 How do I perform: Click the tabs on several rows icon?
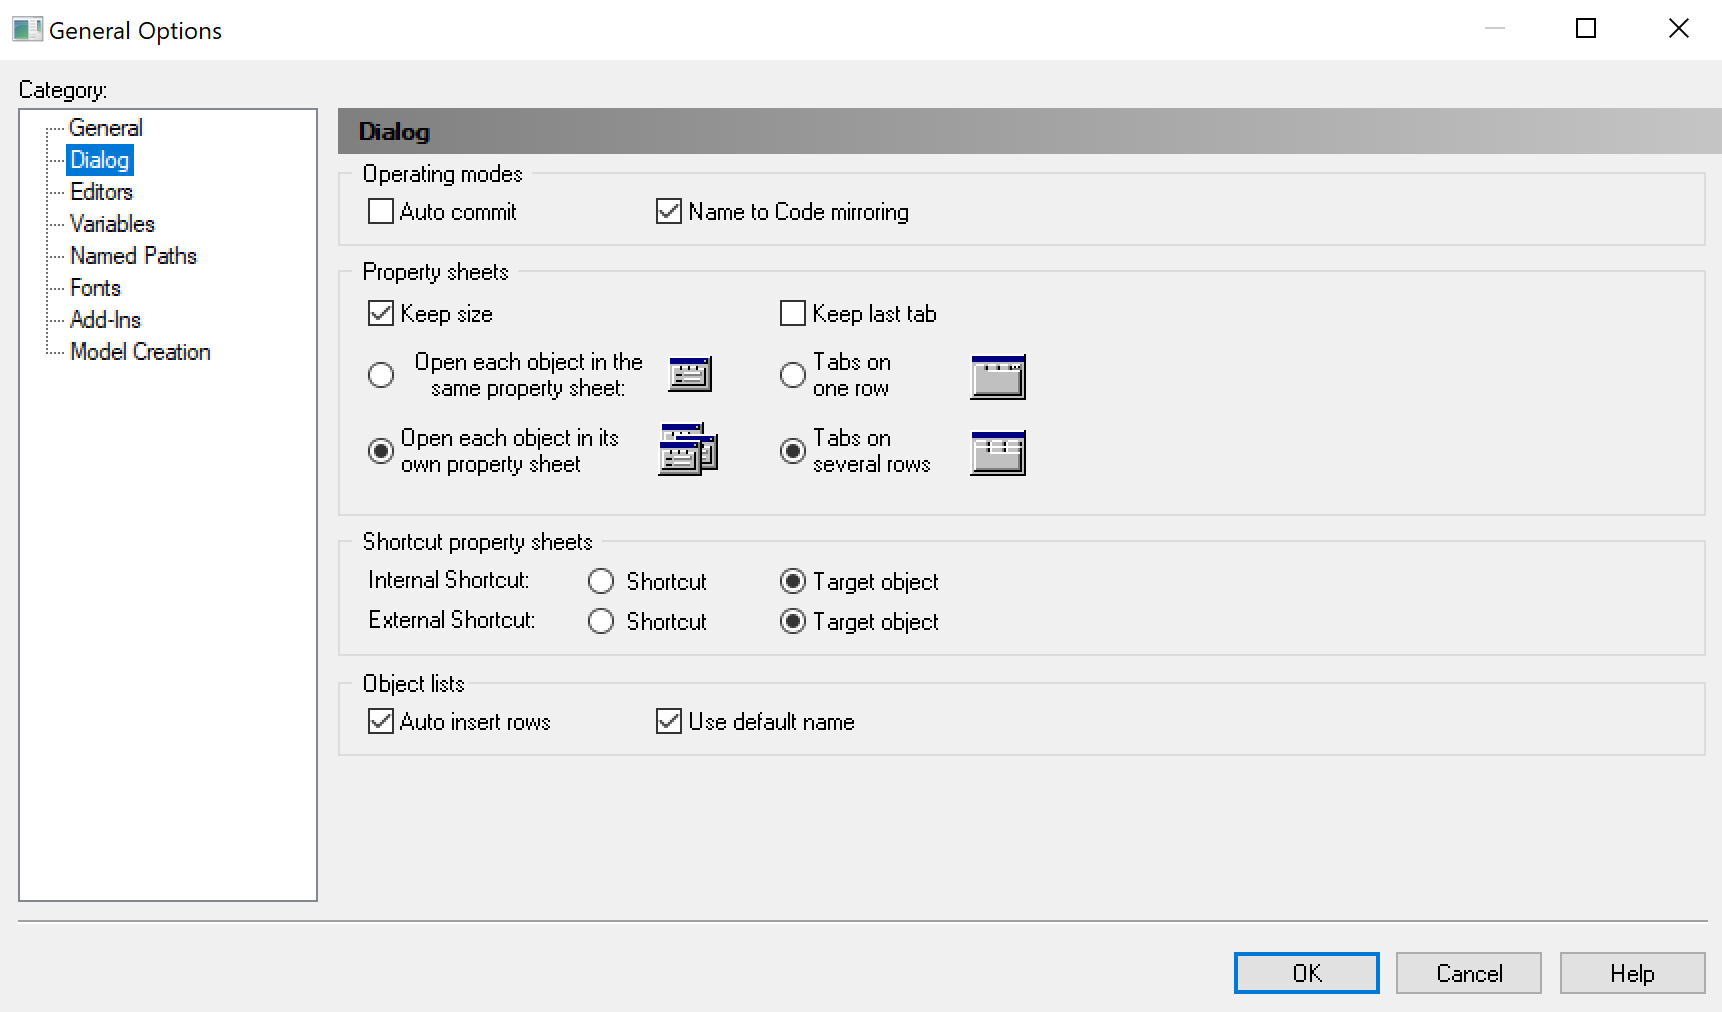[x=998, y=453]
